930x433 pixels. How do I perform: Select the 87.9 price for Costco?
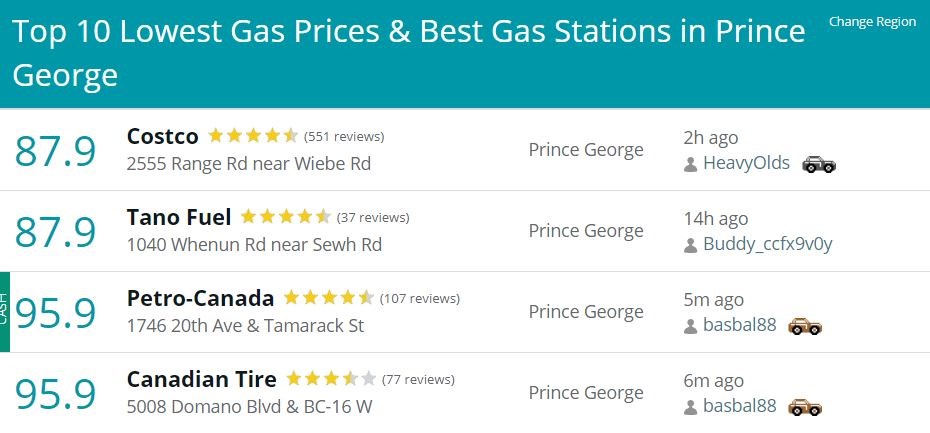[x=55, y=151]
